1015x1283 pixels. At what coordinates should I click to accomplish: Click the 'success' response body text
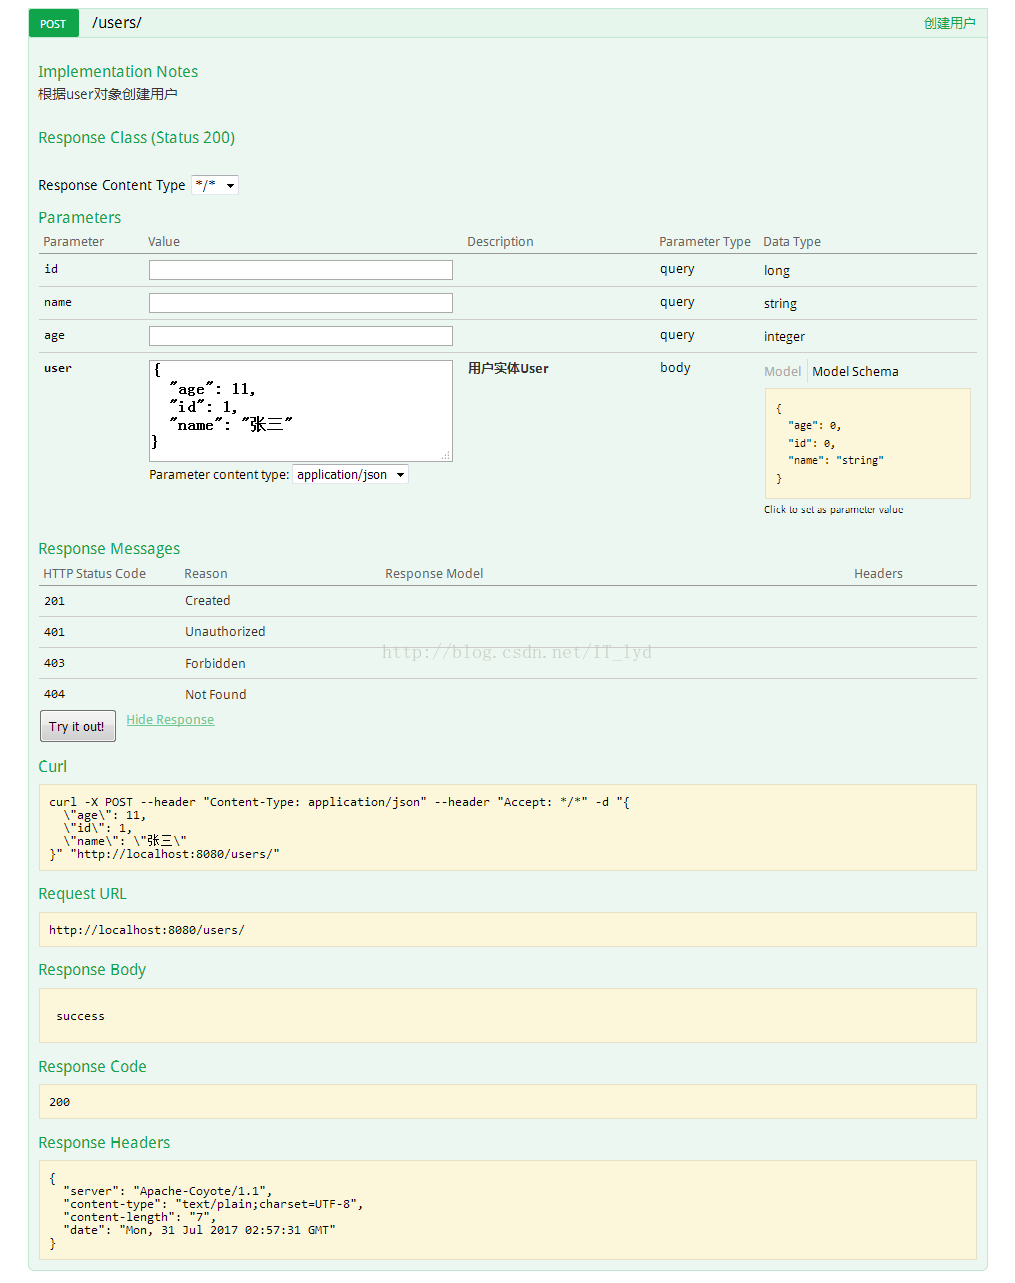pos(80,1016)
